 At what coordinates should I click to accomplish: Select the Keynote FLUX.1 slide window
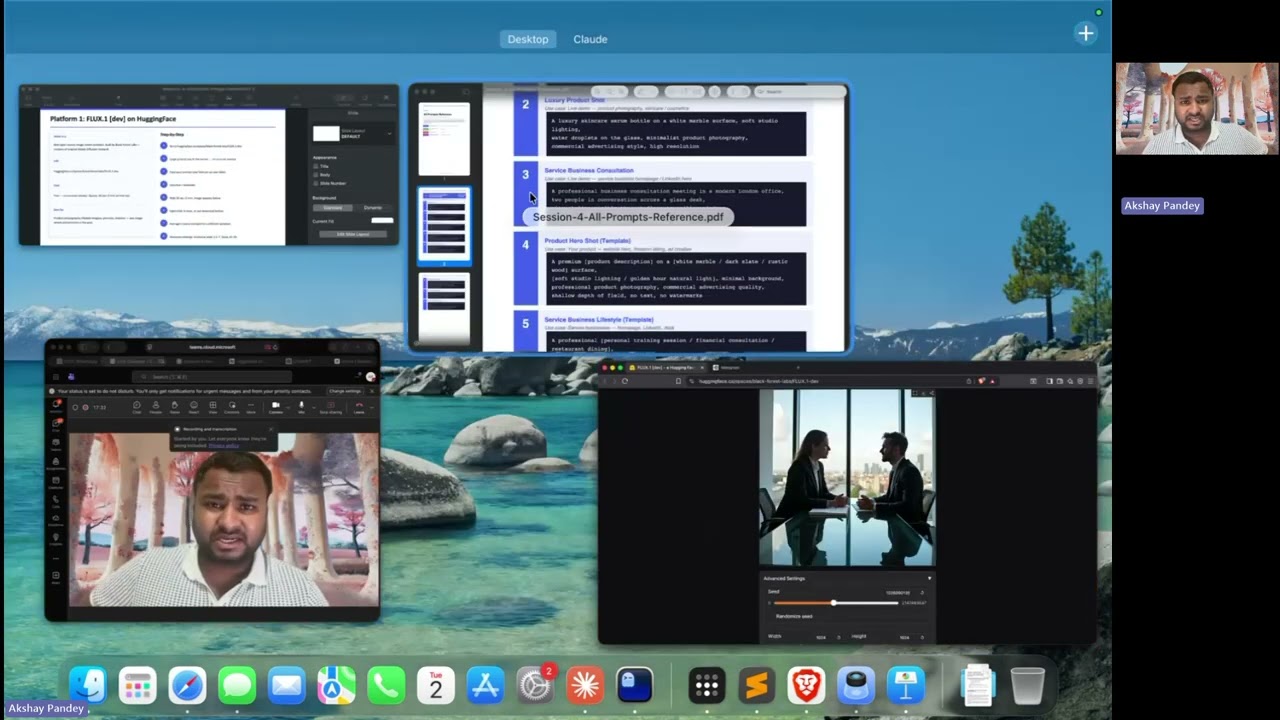click(x=209, y=165)
